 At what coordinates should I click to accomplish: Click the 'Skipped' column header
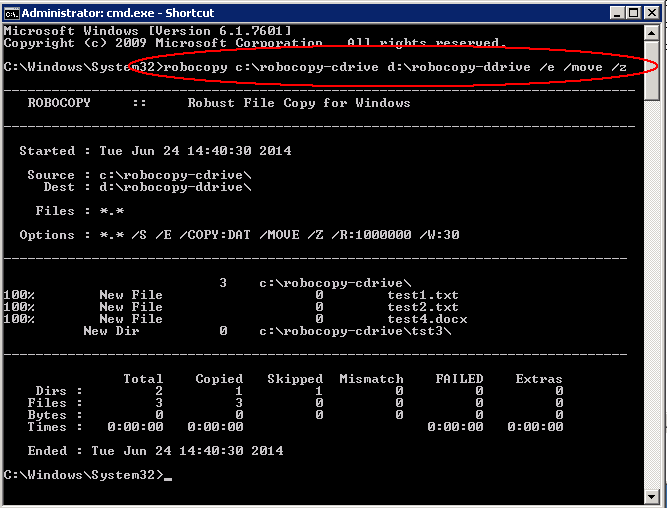(295, 379)
